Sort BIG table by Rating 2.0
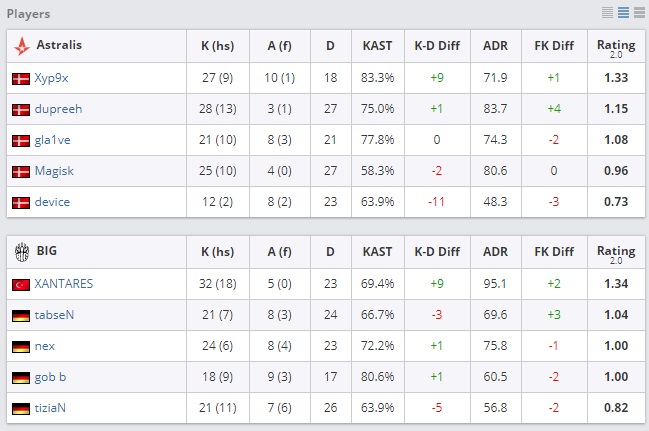Viewport: 649px width, 431px height. pyautogui.click(x=616, y=252)
